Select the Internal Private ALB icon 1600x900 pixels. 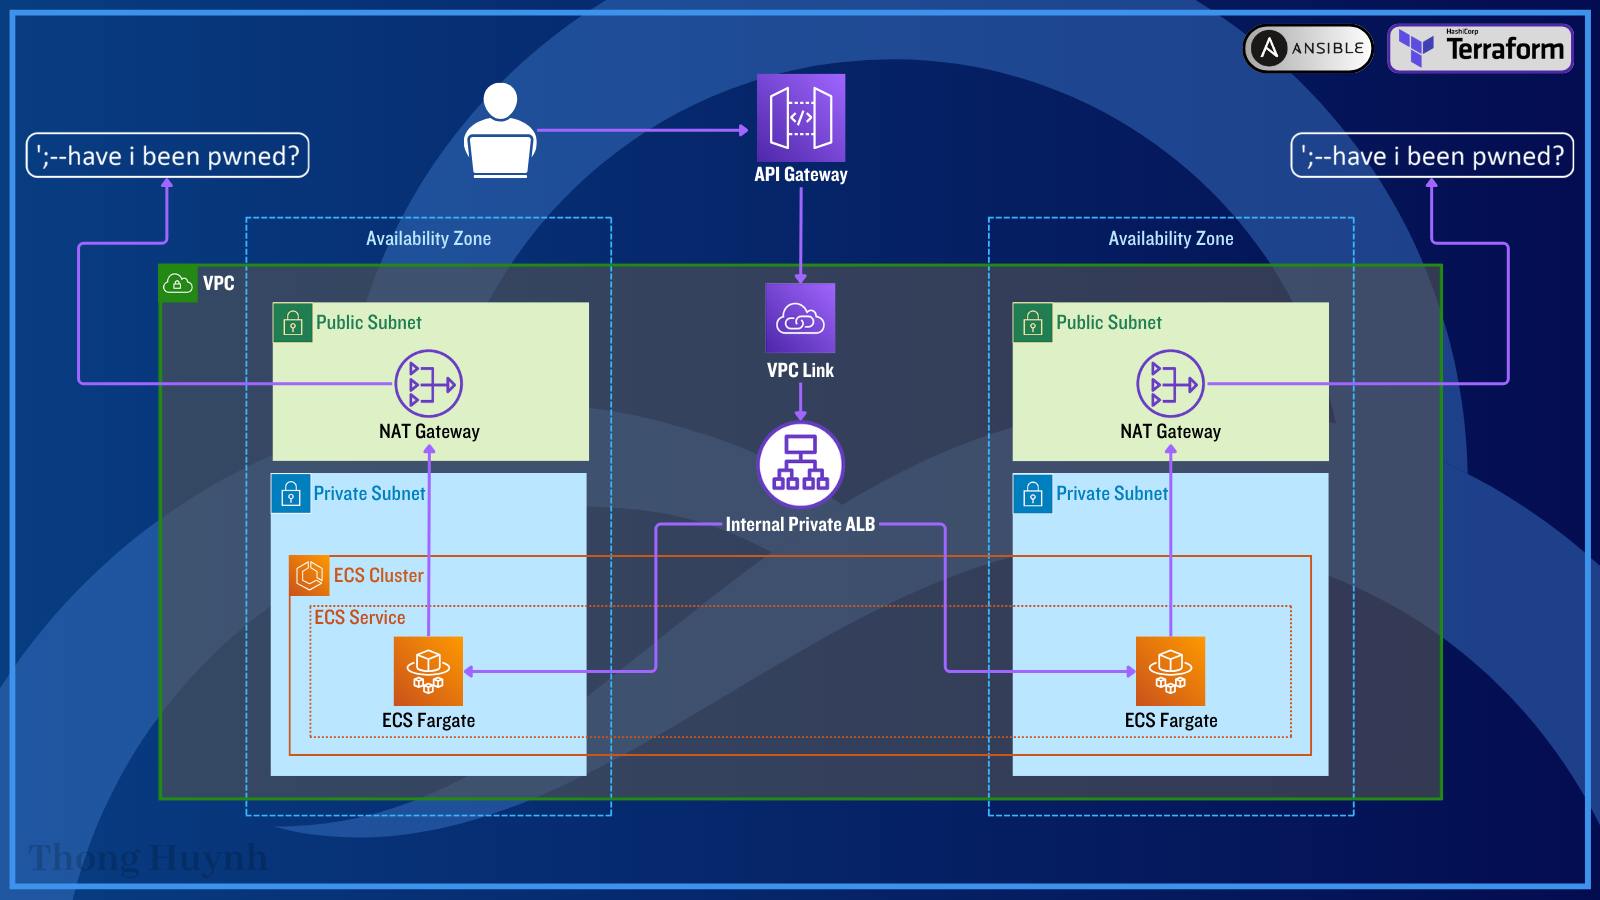click(800, 465)
